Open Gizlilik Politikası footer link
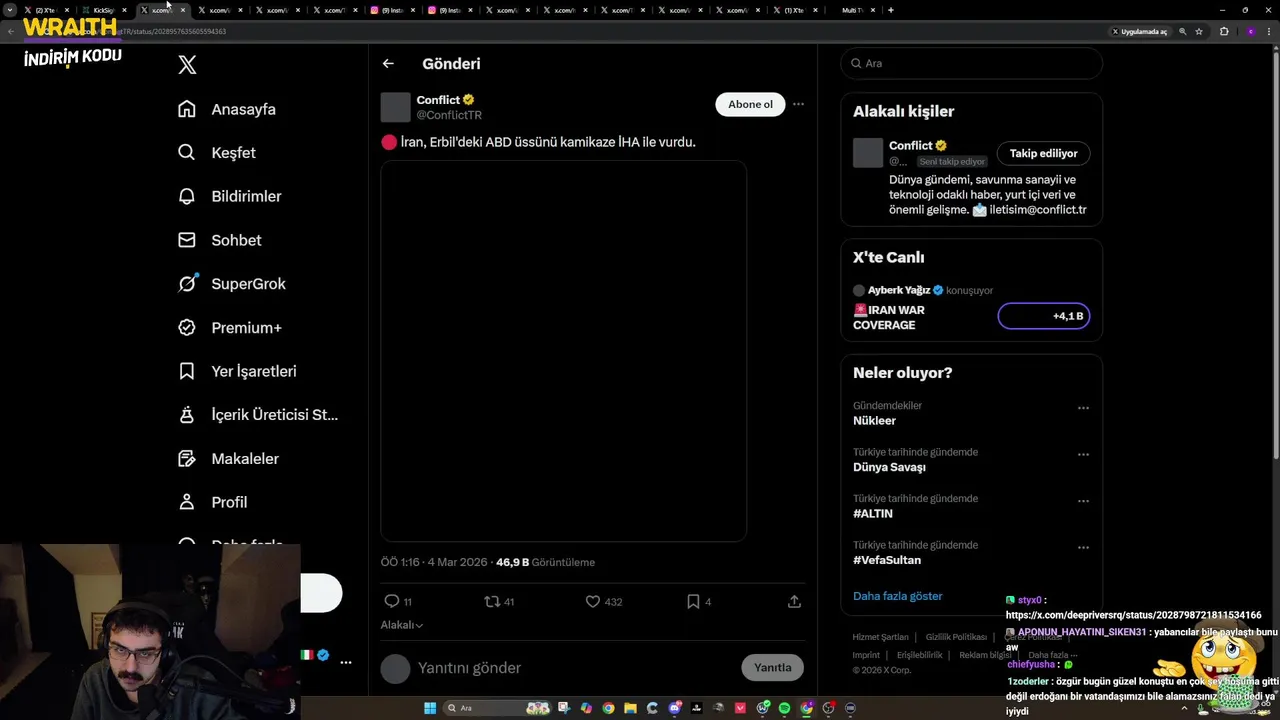Viewport: 1280px width, 720px height. point(956,637)
